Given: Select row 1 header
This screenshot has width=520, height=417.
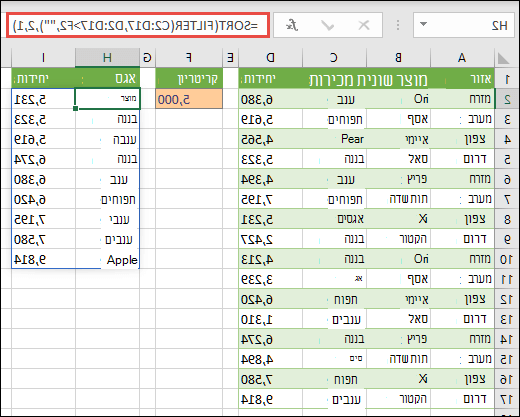Looking at the screenshot, I should pyautogui.click(x=507, y=79).
